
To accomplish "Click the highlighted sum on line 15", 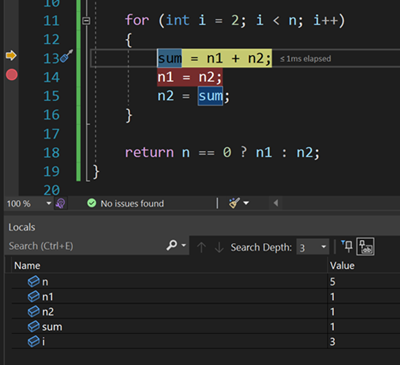I will pyautogui.click(x=210, y=96).
